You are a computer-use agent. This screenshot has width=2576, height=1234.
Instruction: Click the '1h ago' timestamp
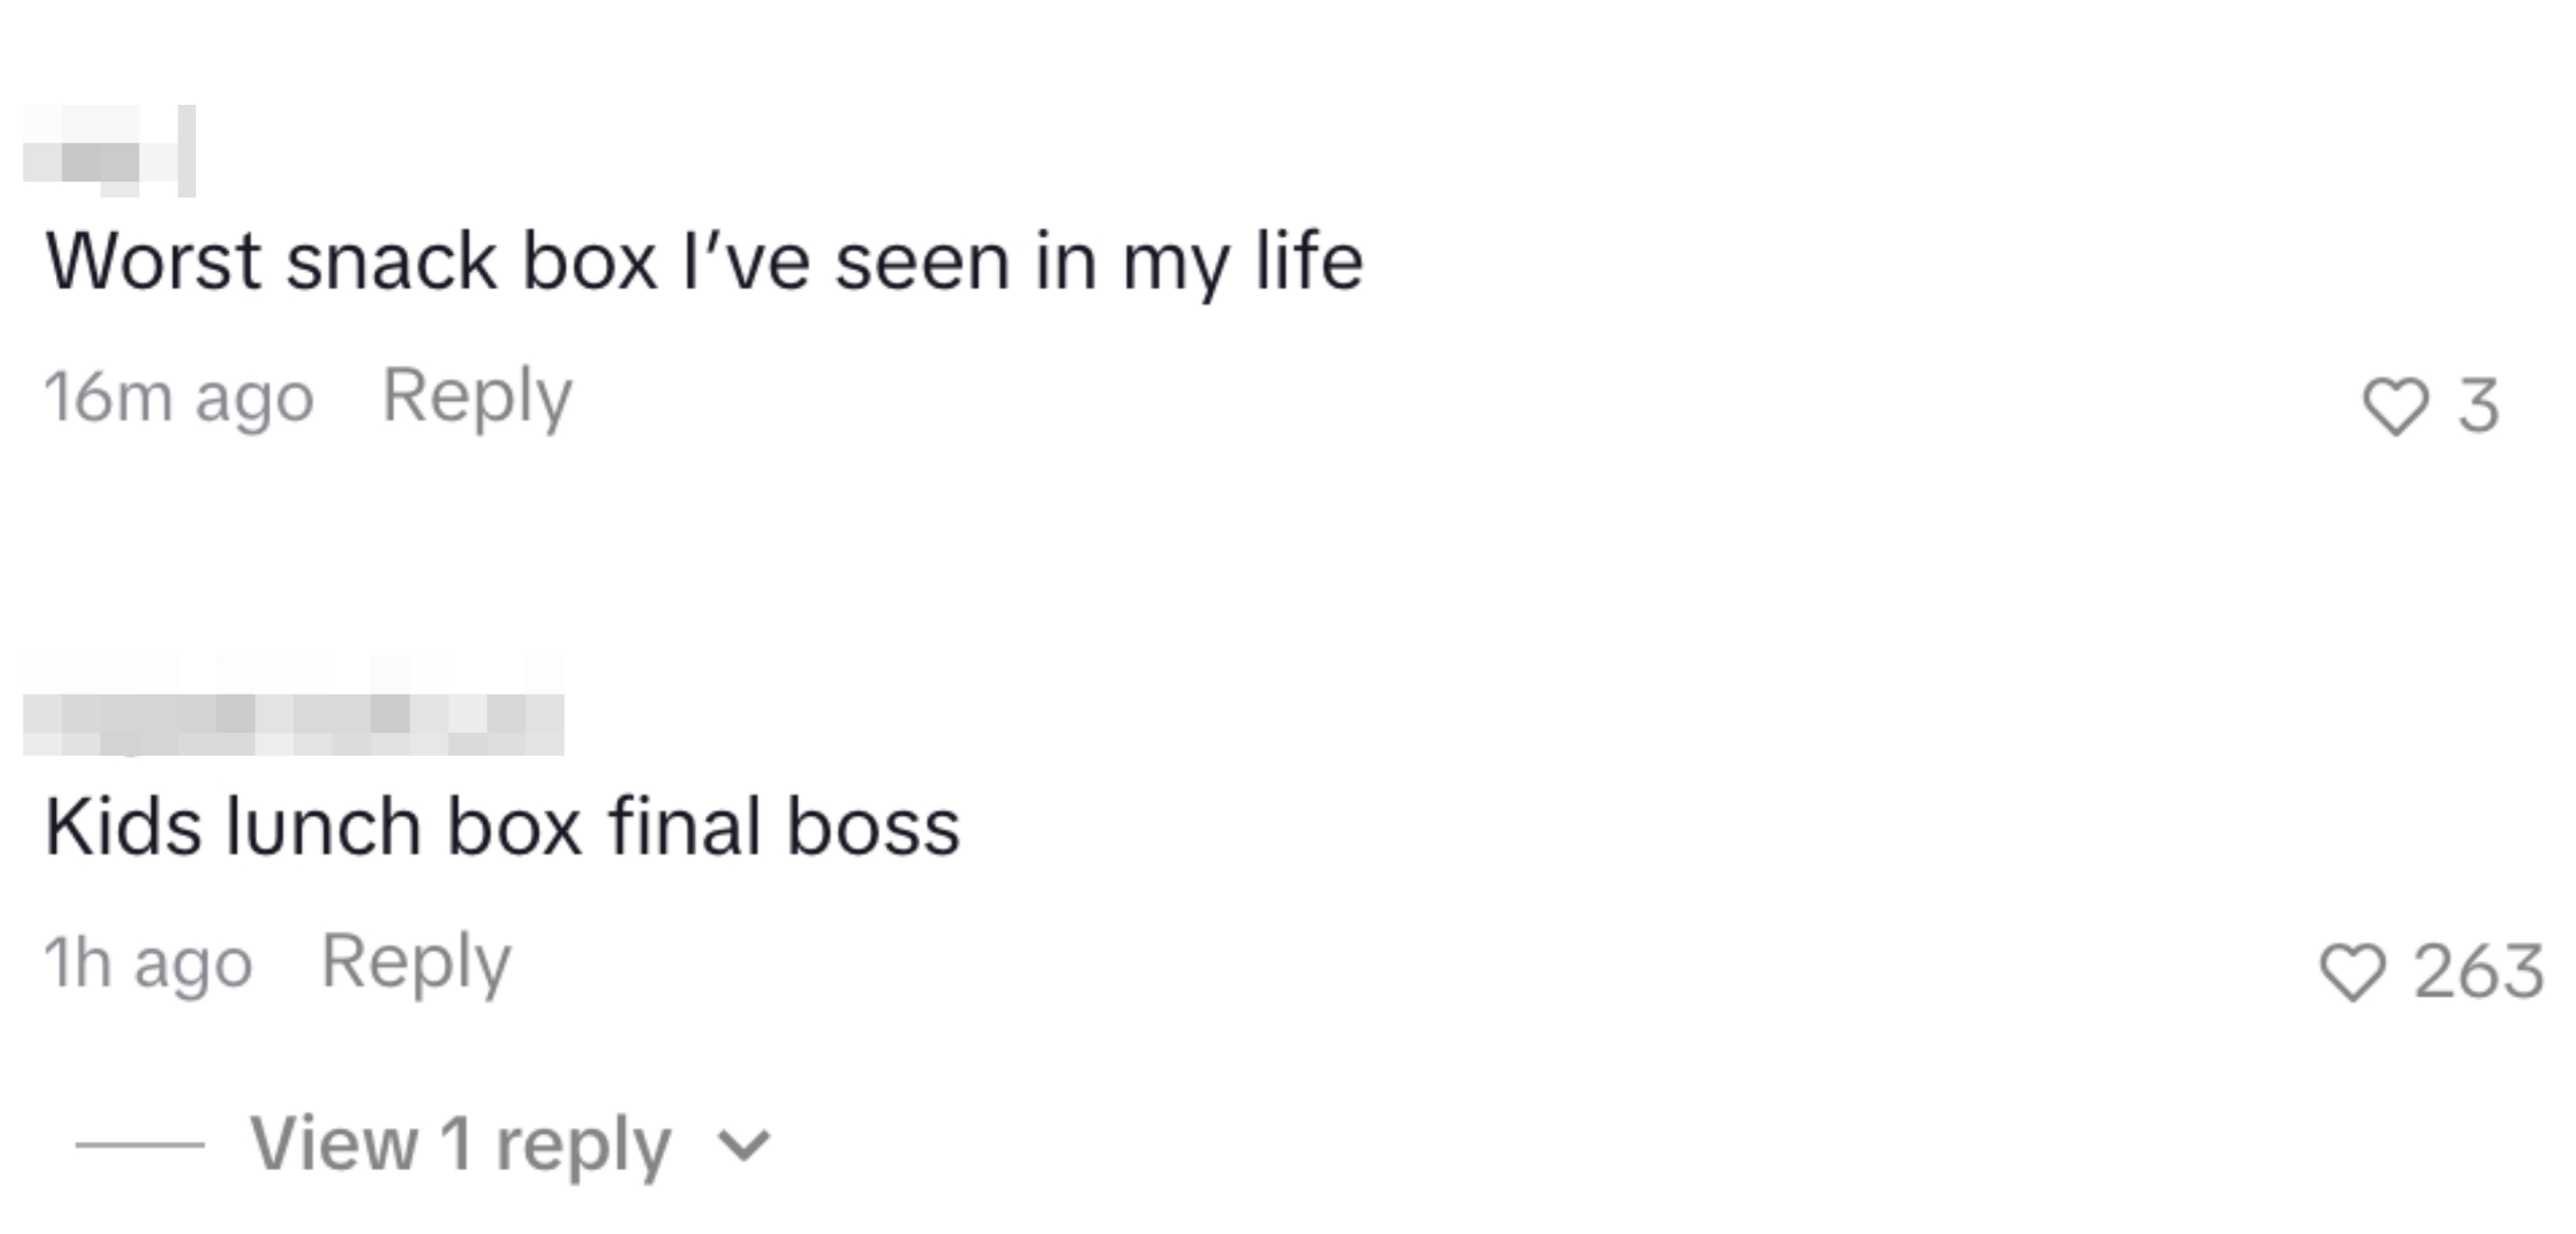pyautogui.click(x=148, y=963)
